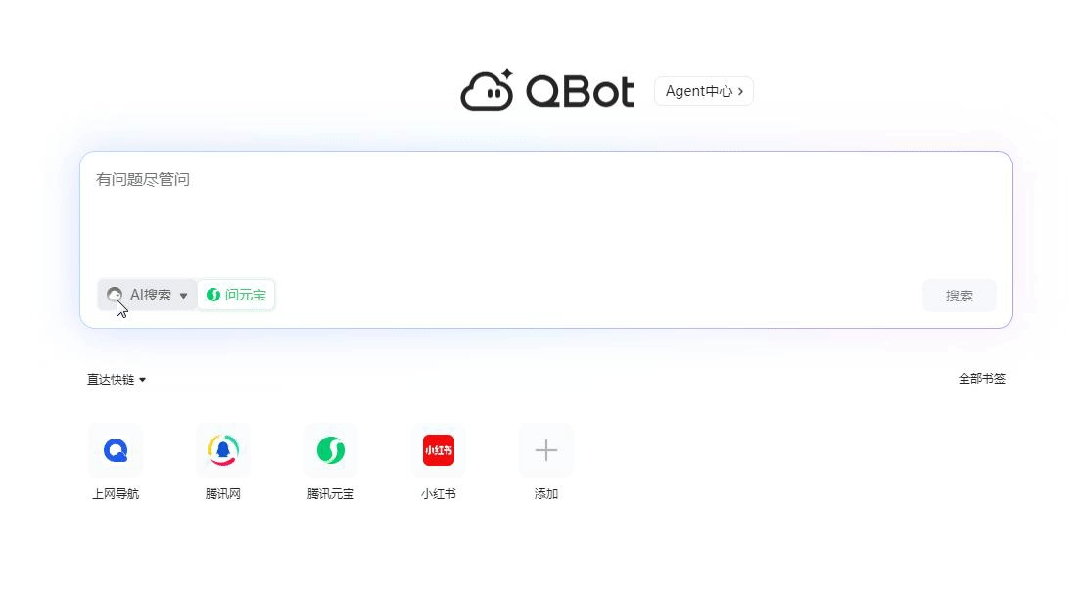Click the QBot cloud logo
The height and width of the screenshot is (601, 1079).
point(487,90)
